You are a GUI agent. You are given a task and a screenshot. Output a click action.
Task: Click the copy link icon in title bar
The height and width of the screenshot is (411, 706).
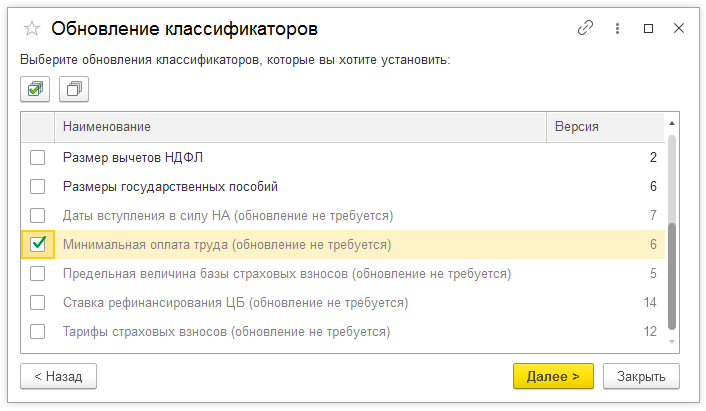586,29
